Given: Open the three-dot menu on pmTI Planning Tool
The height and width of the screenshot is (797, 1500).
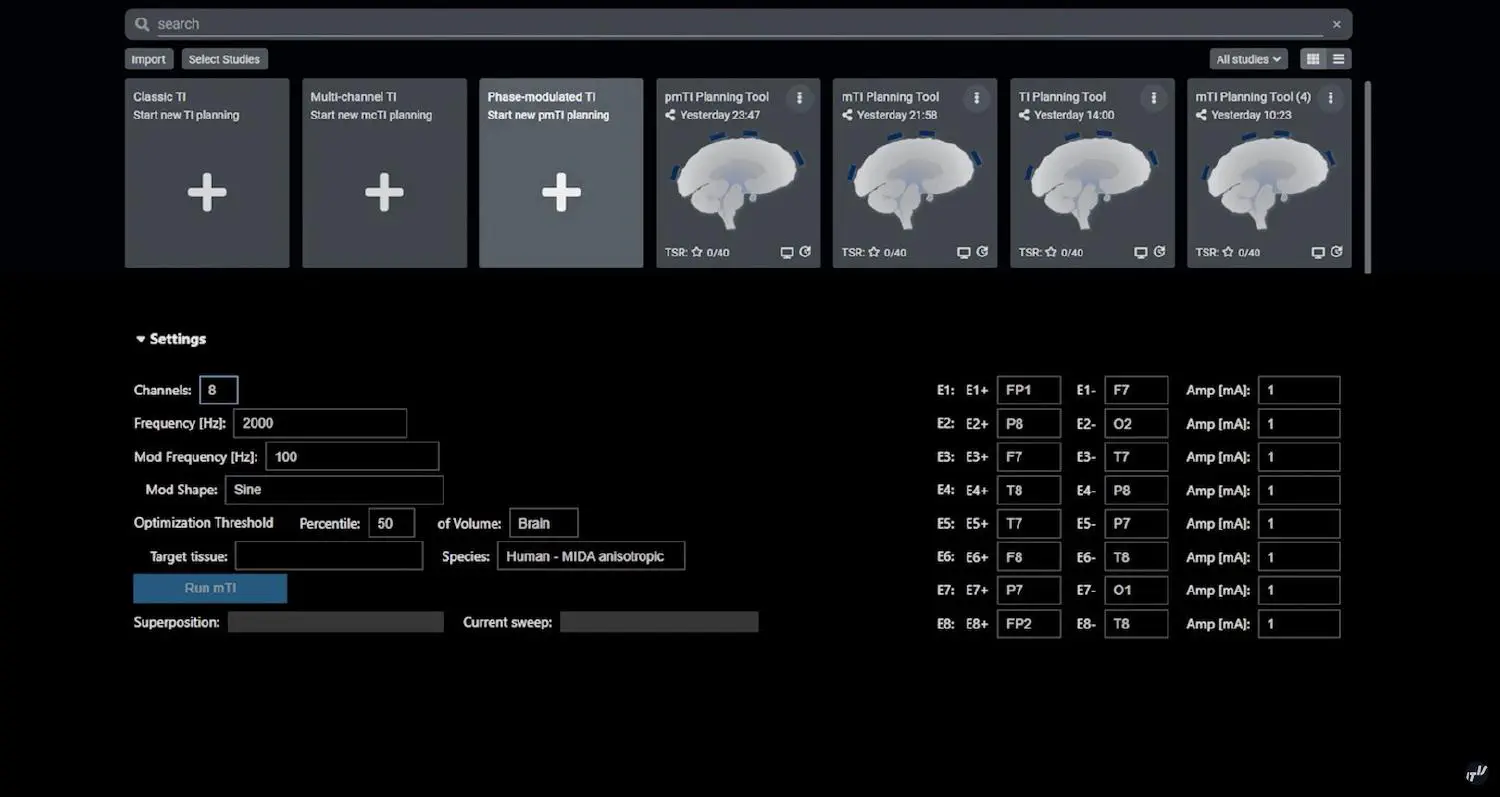Looking at the screenshot, I should (x=799, y=98).
